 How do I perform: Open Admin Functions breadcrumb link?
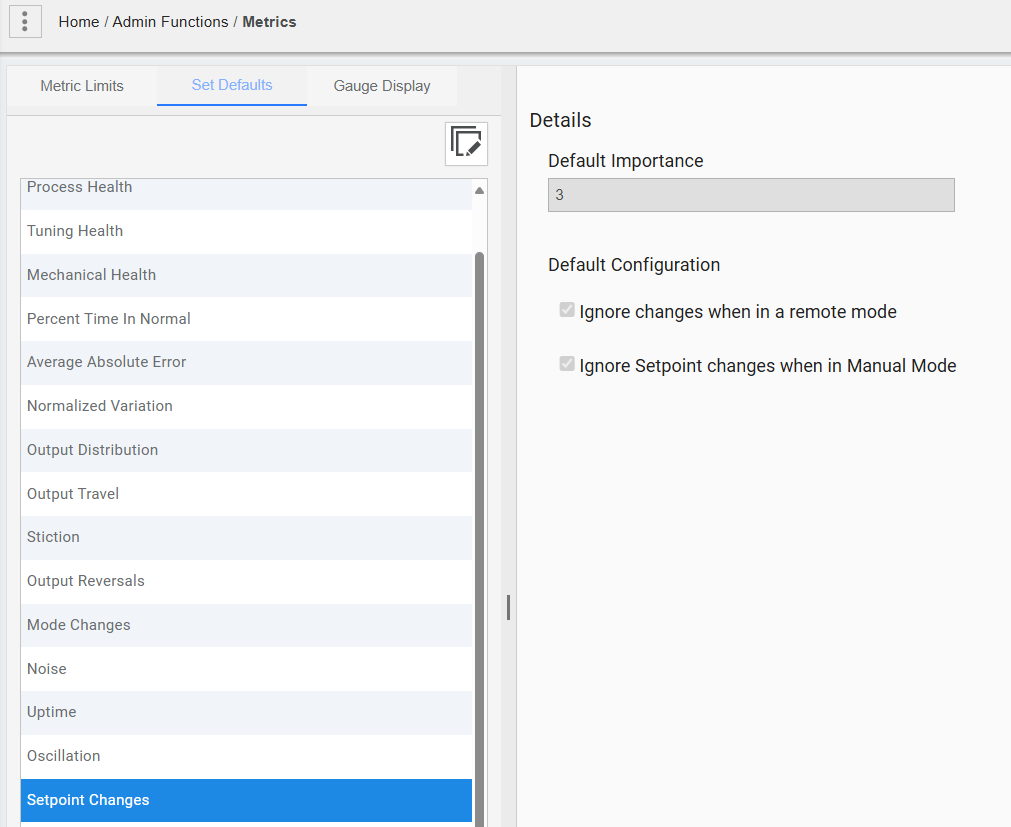tap(170, 22)
